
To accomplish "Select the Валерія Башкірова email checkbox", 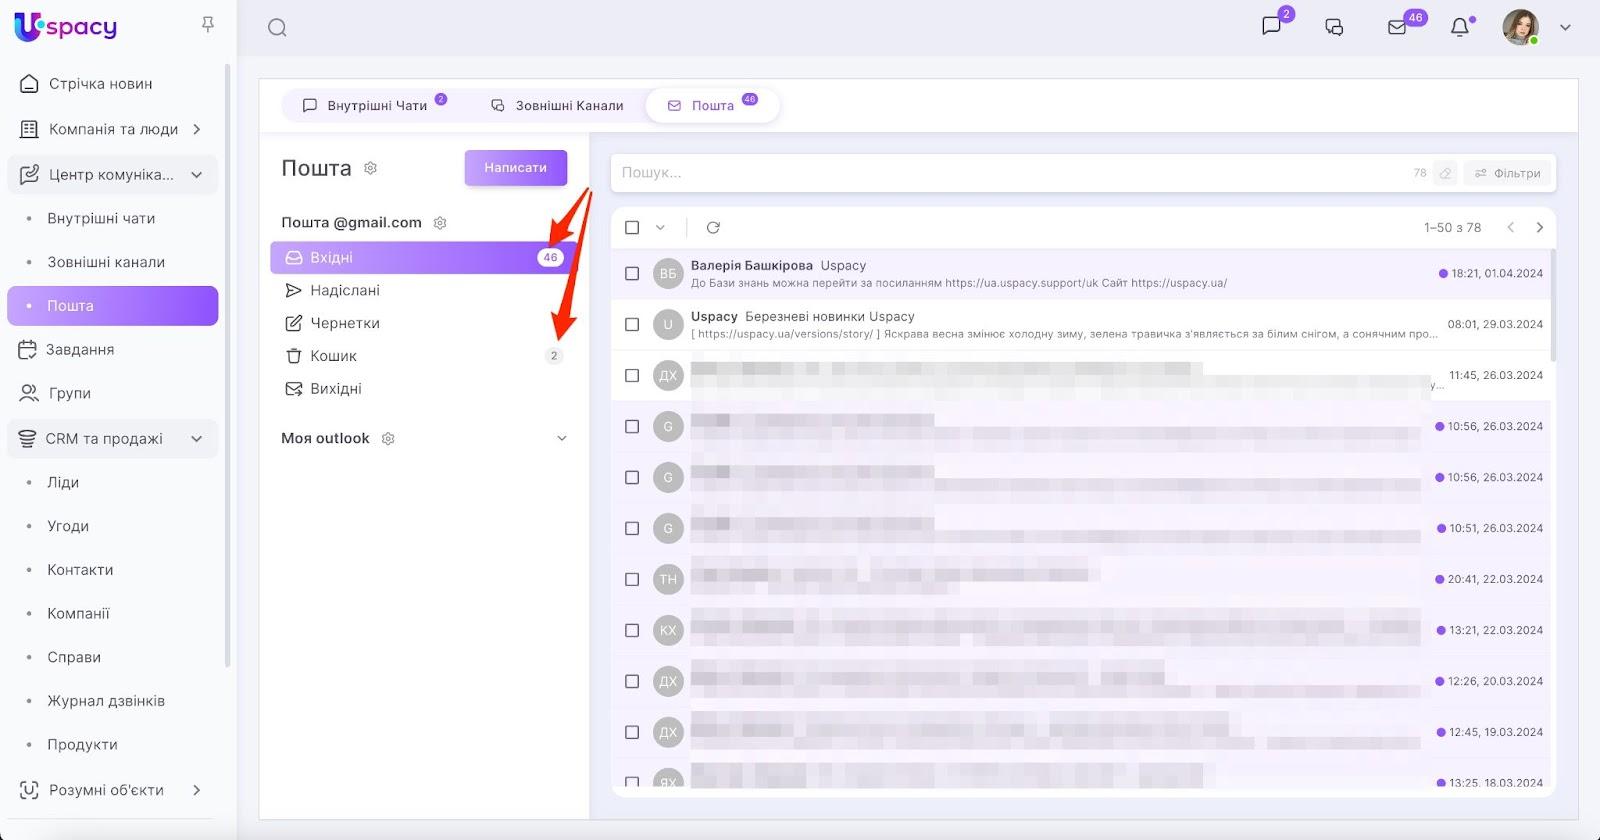I will tap(632, 274).
